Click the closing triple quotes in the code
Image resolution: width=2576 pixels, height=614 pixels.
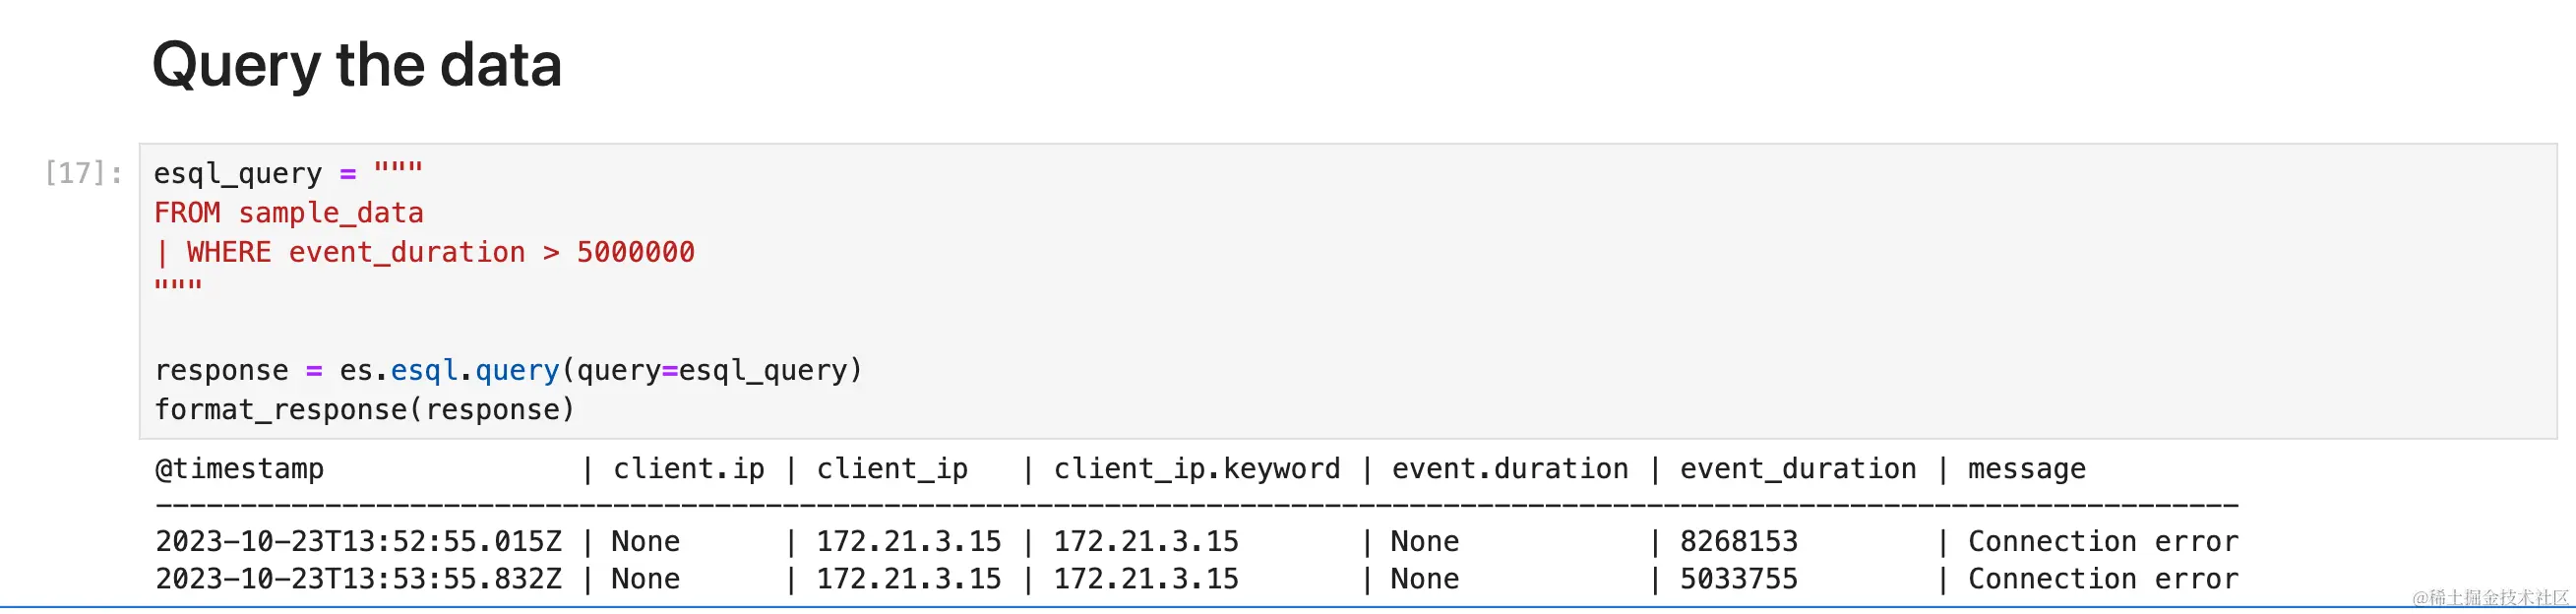coord(178,288)
